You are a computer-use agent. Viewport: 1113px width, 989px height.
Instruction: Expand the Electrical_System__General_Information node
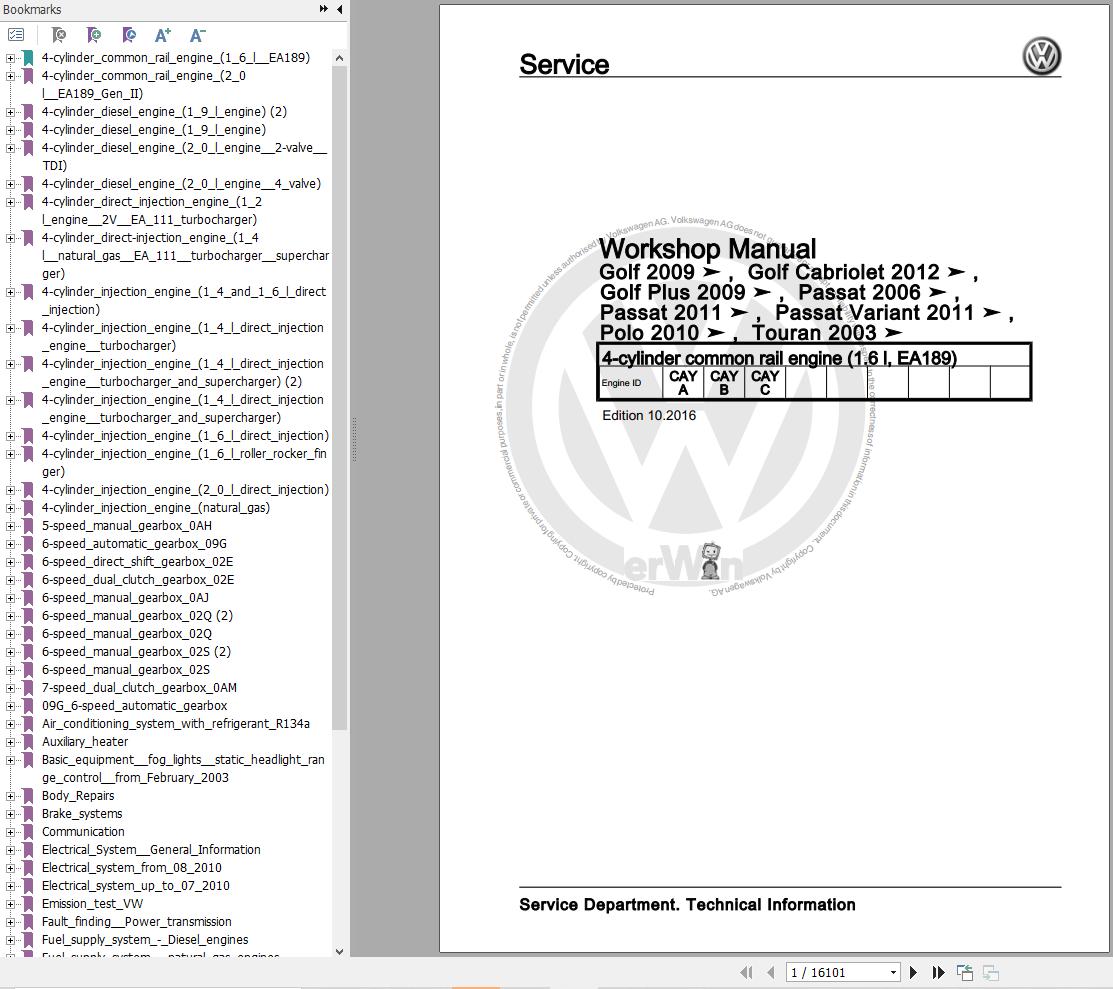tap(10, 850)
